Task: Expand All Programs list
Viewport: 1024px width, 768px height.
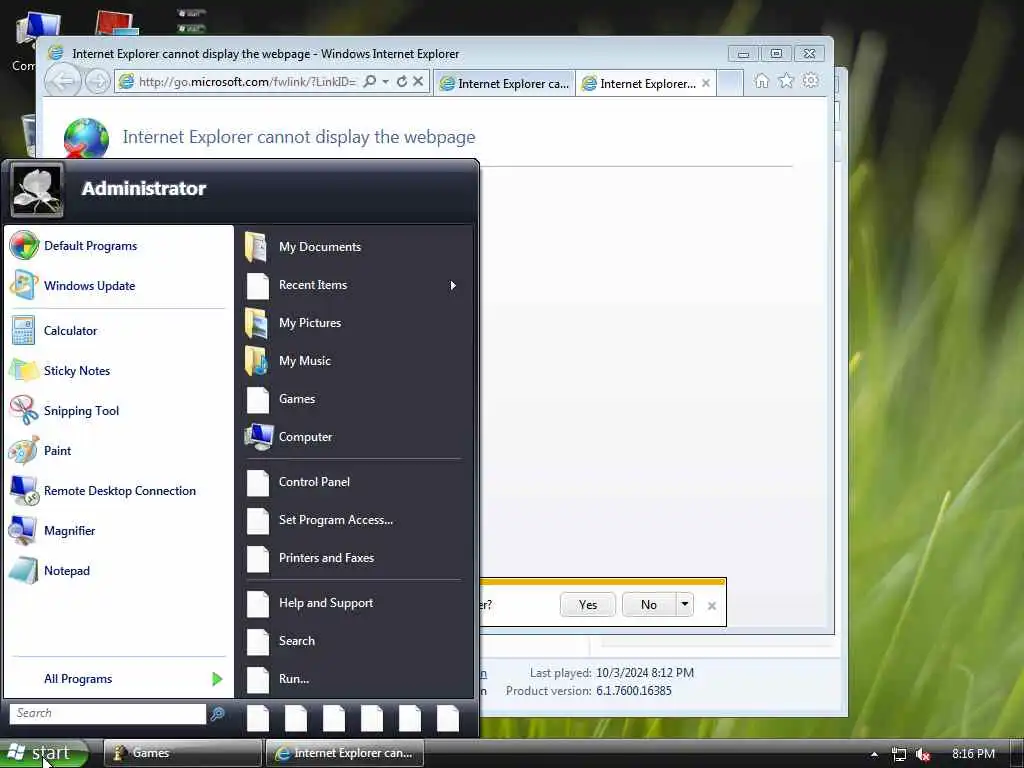Action: click(x=118, y=679)
